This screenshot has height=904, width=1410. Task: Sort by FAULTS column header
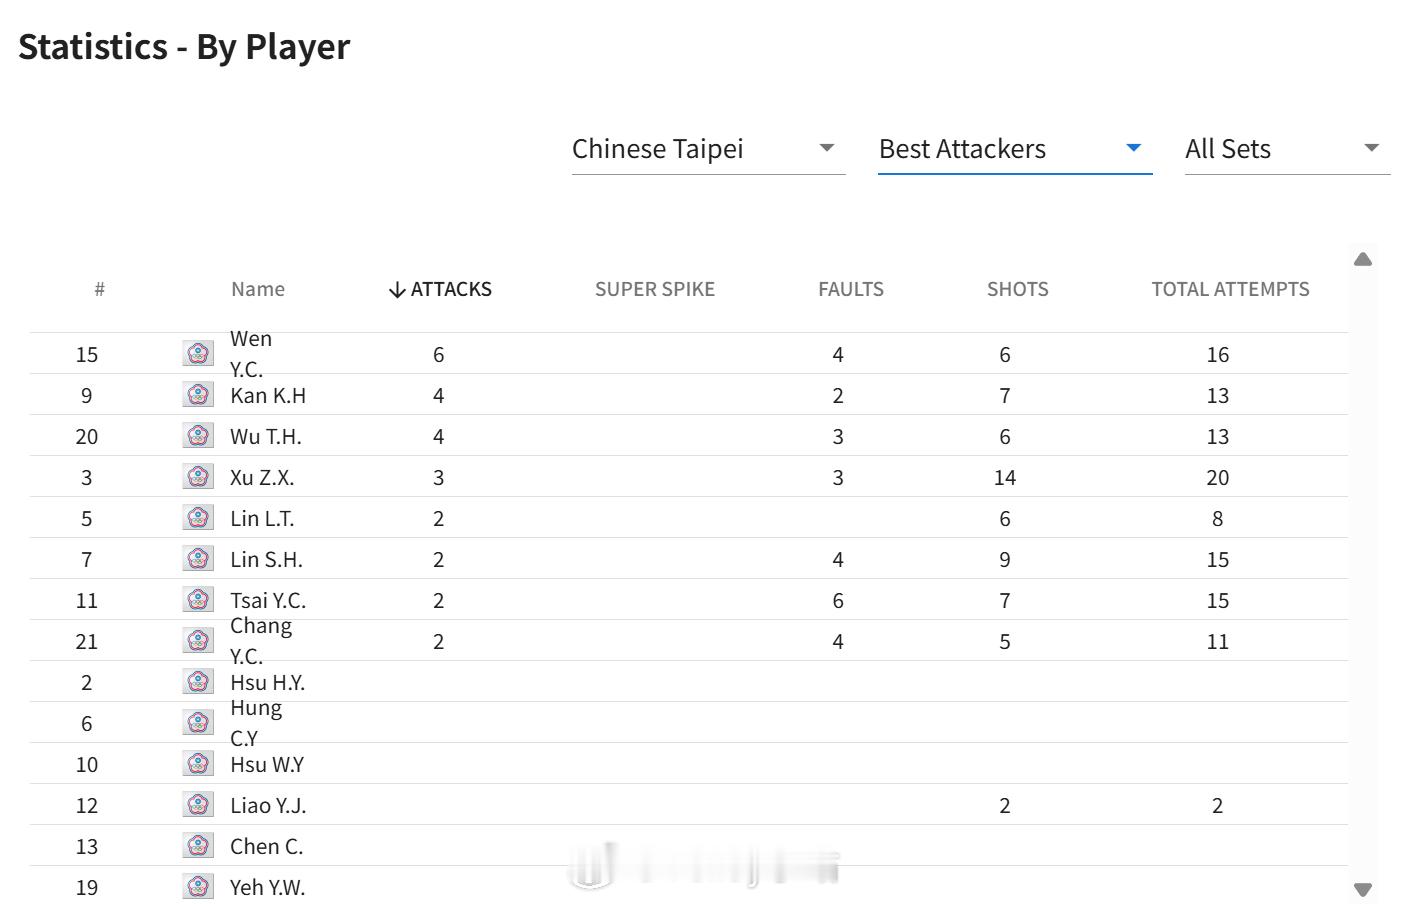click(851, 289)
